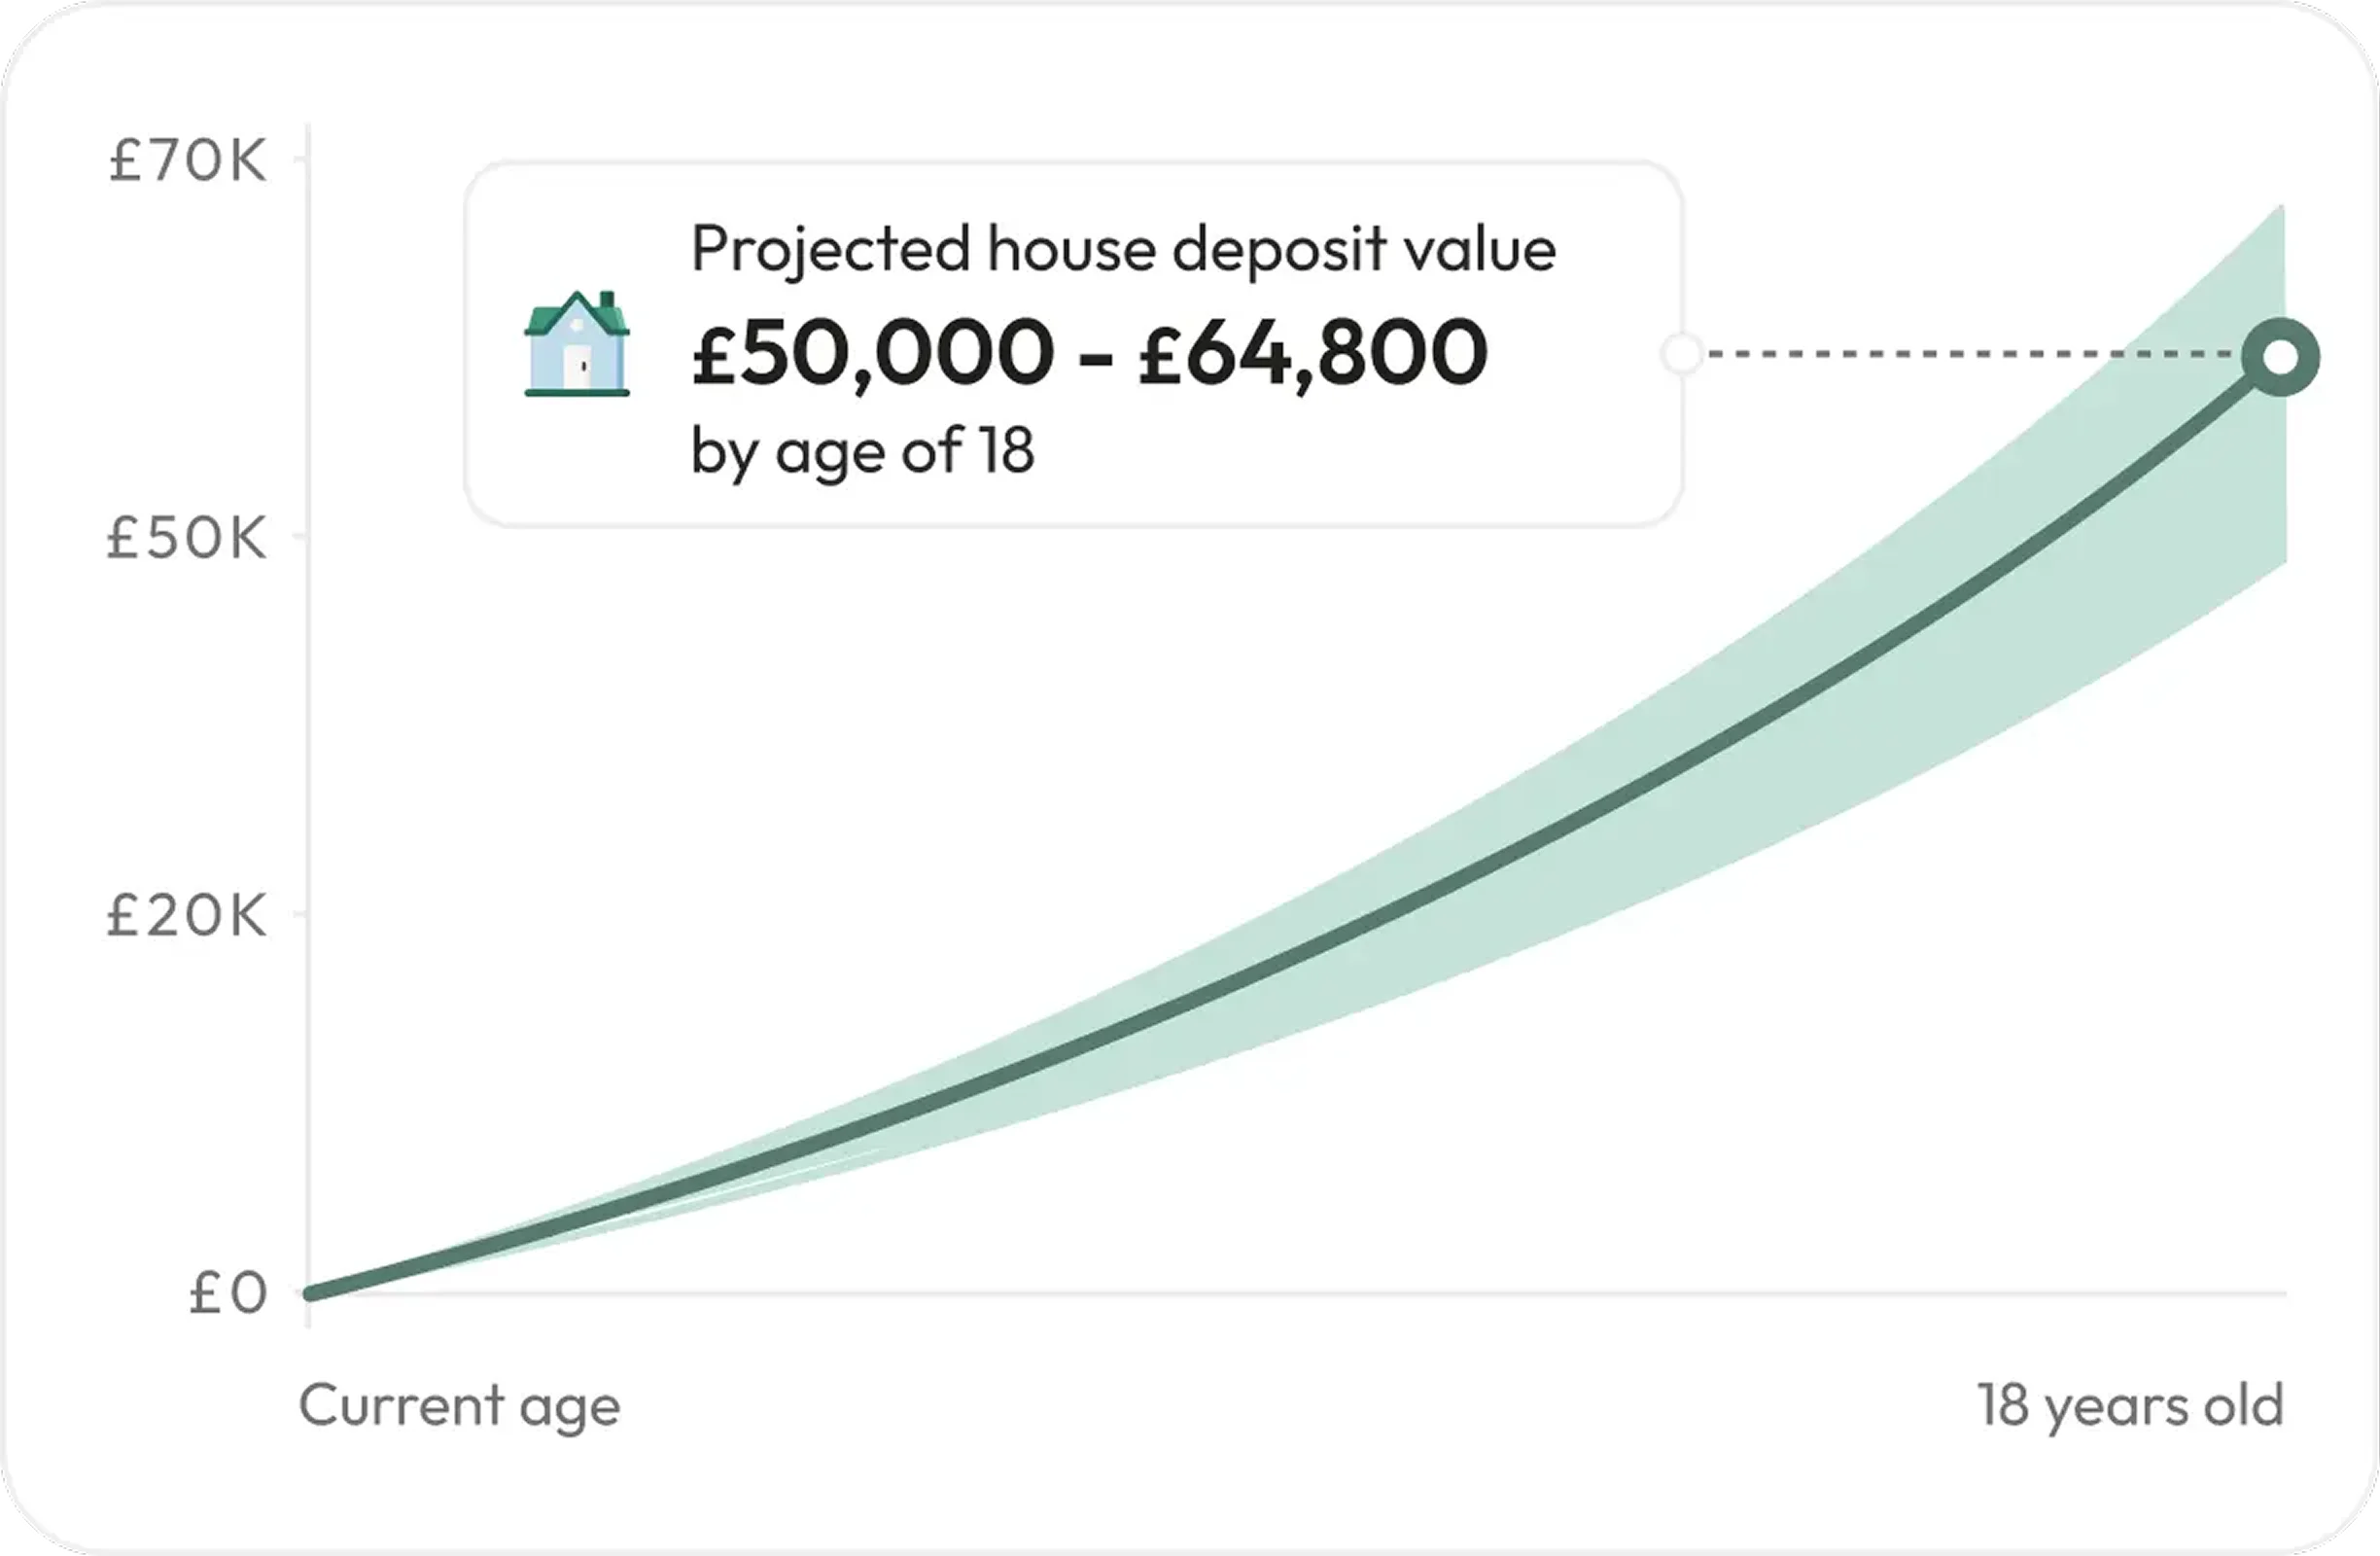
Task: Click the curve's starting point at £0
Action: point(312,1293)
